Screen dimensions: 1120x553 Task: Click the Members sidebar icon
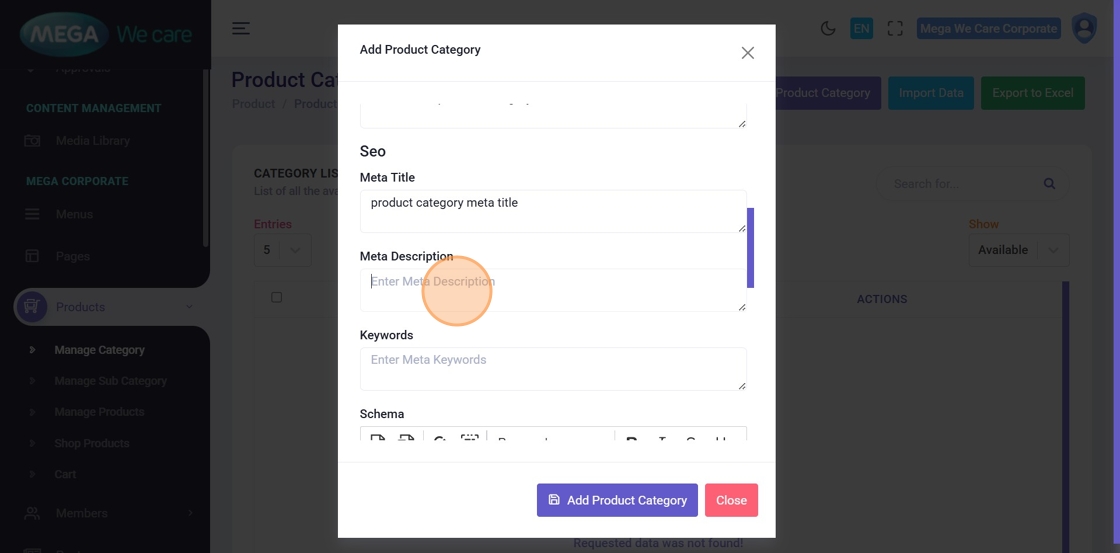[32, 513]
